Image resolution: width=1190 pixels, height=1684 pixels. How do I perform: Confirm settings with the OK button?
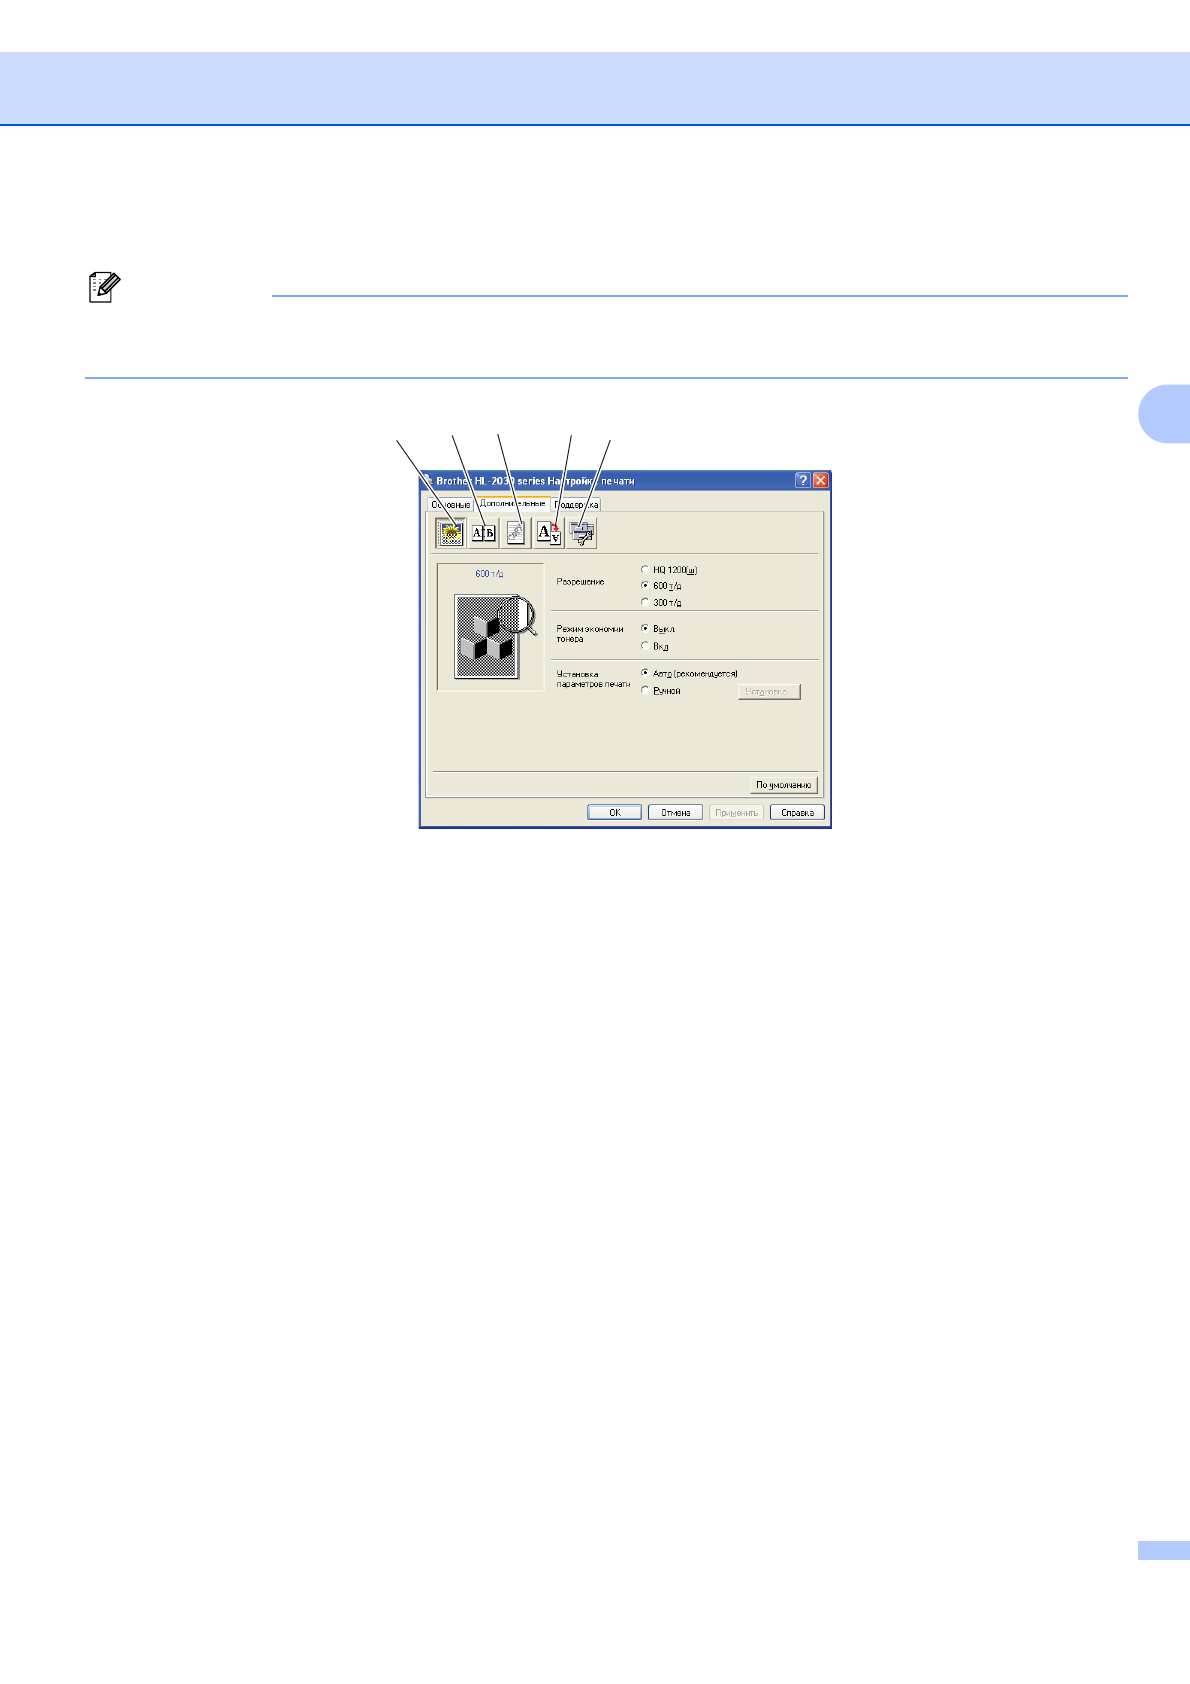pyautogui.click(x=614, y=813)
